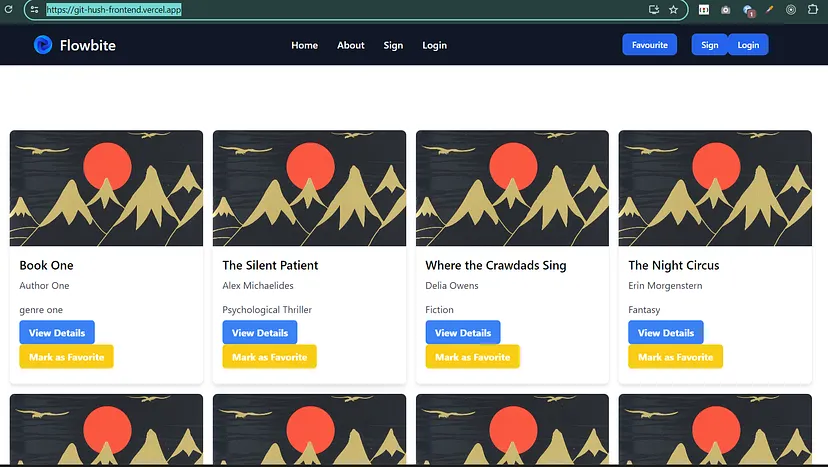Click the blue Sign button at right
Image resolution: width=828 pixels, height=467 pixels.
[x=710, y=45]
